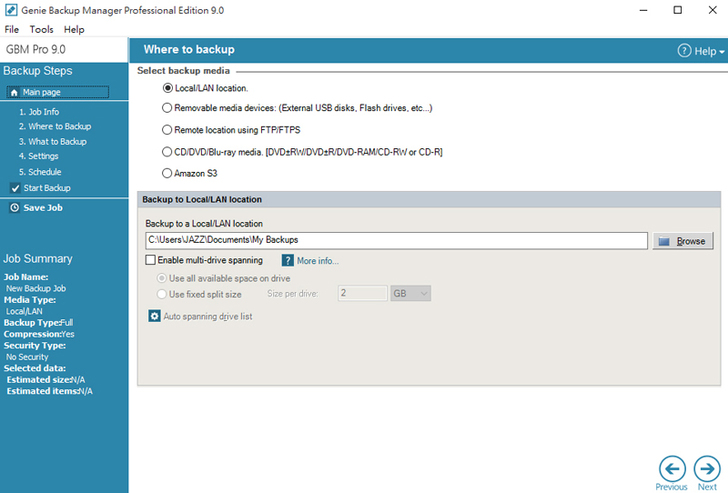This screenshot has height=493, width=728.
Task: Go to step 4. Settings
Action: coord(39,156)
